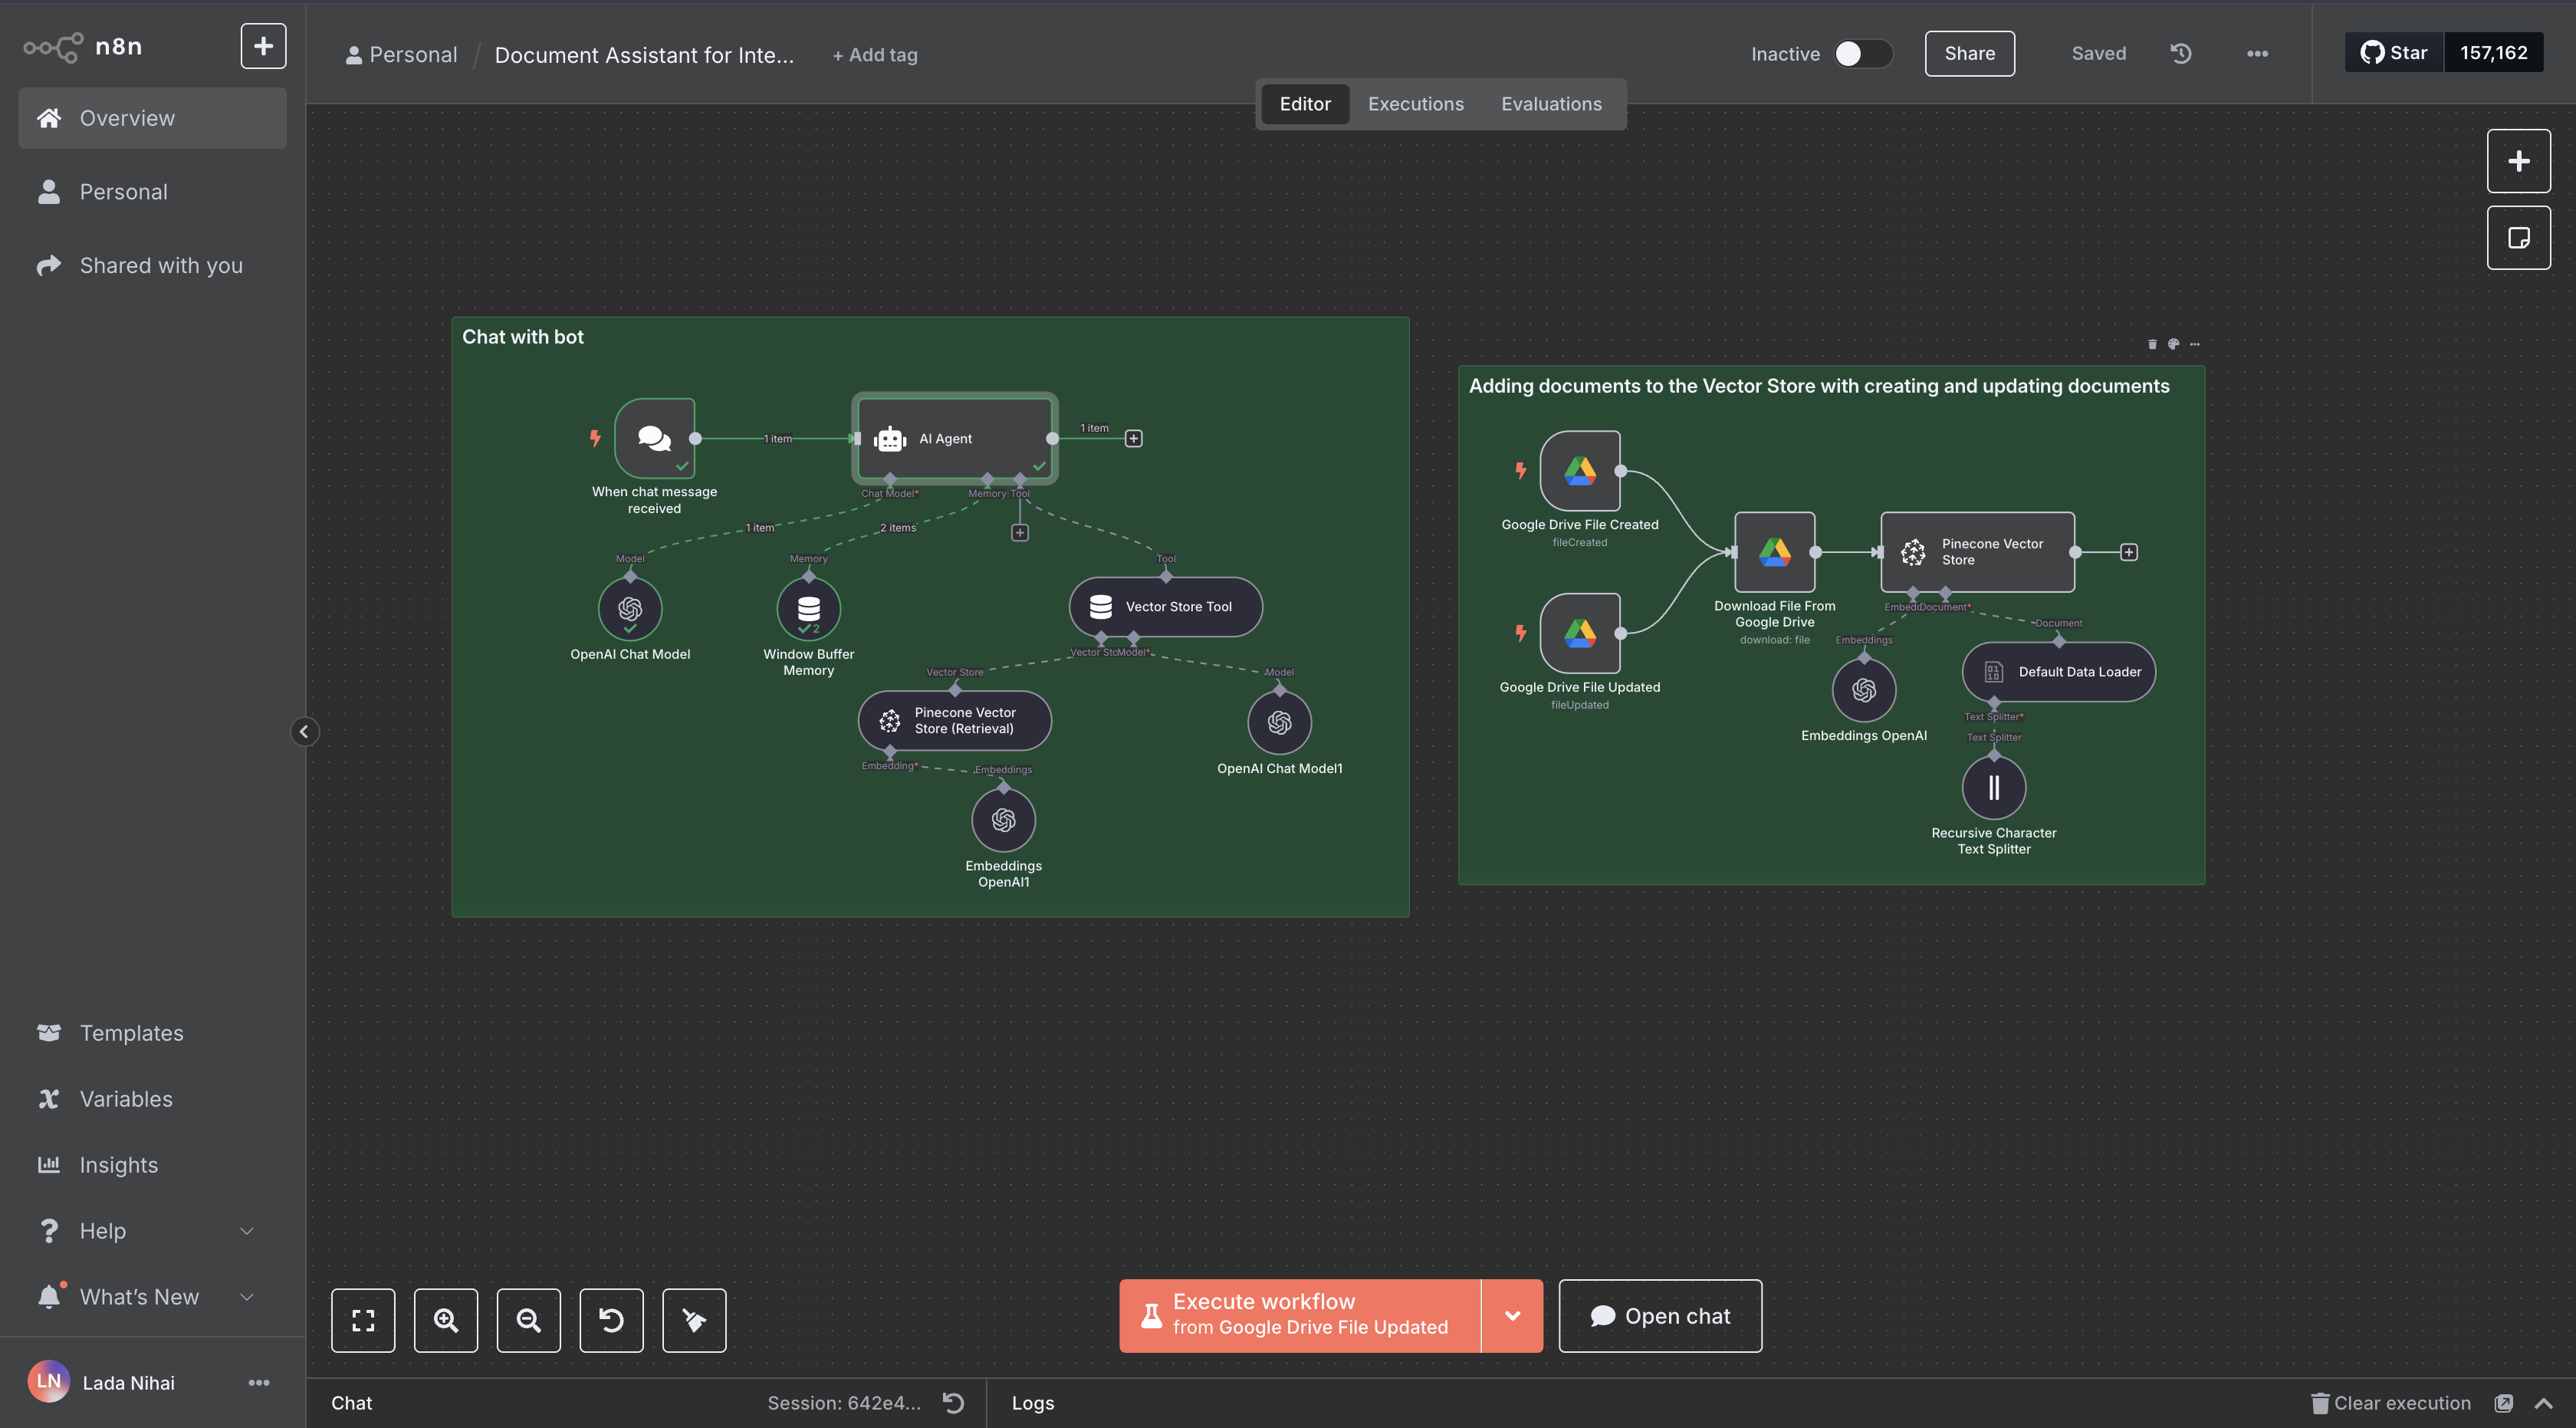
Task: Click the Clear execution button
Action: pyautogui.click(x=2391, y=1403)
